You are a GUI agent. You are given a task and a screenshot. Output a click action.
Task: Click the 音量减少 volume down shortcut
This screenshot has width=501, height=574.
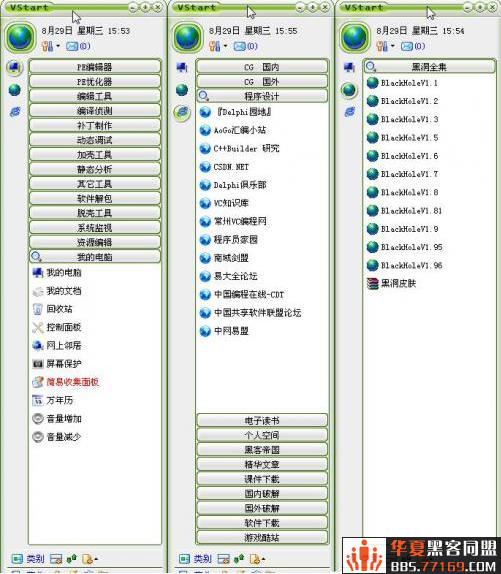coord(57,437)
